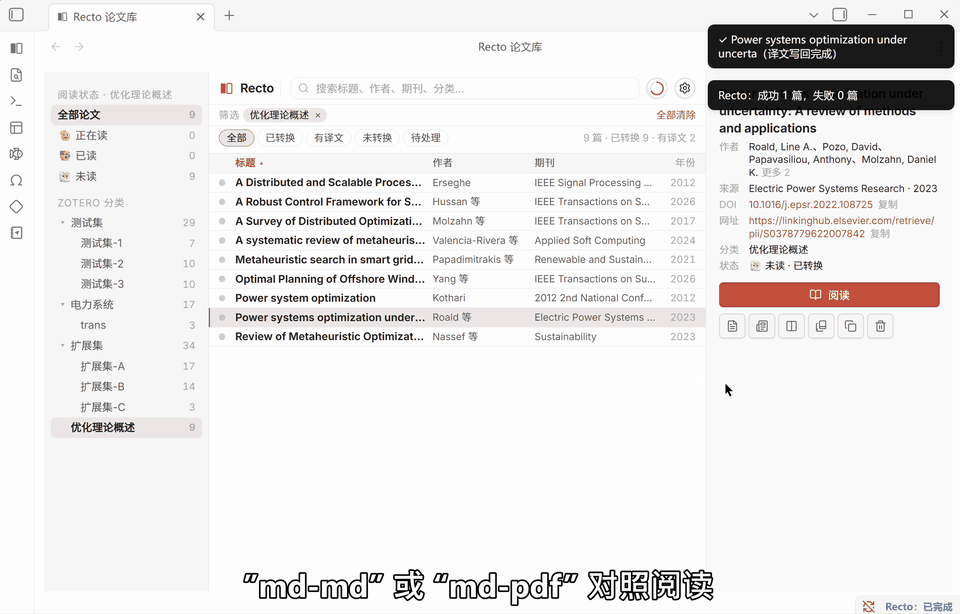Expand 更多 2 authors
Viewport: 960px width, 614px height.
click(x=776, y=173)
